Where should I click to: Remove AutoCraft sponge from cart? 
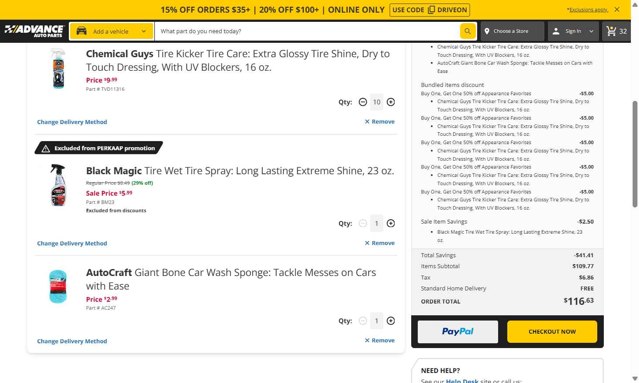point(379,340)
